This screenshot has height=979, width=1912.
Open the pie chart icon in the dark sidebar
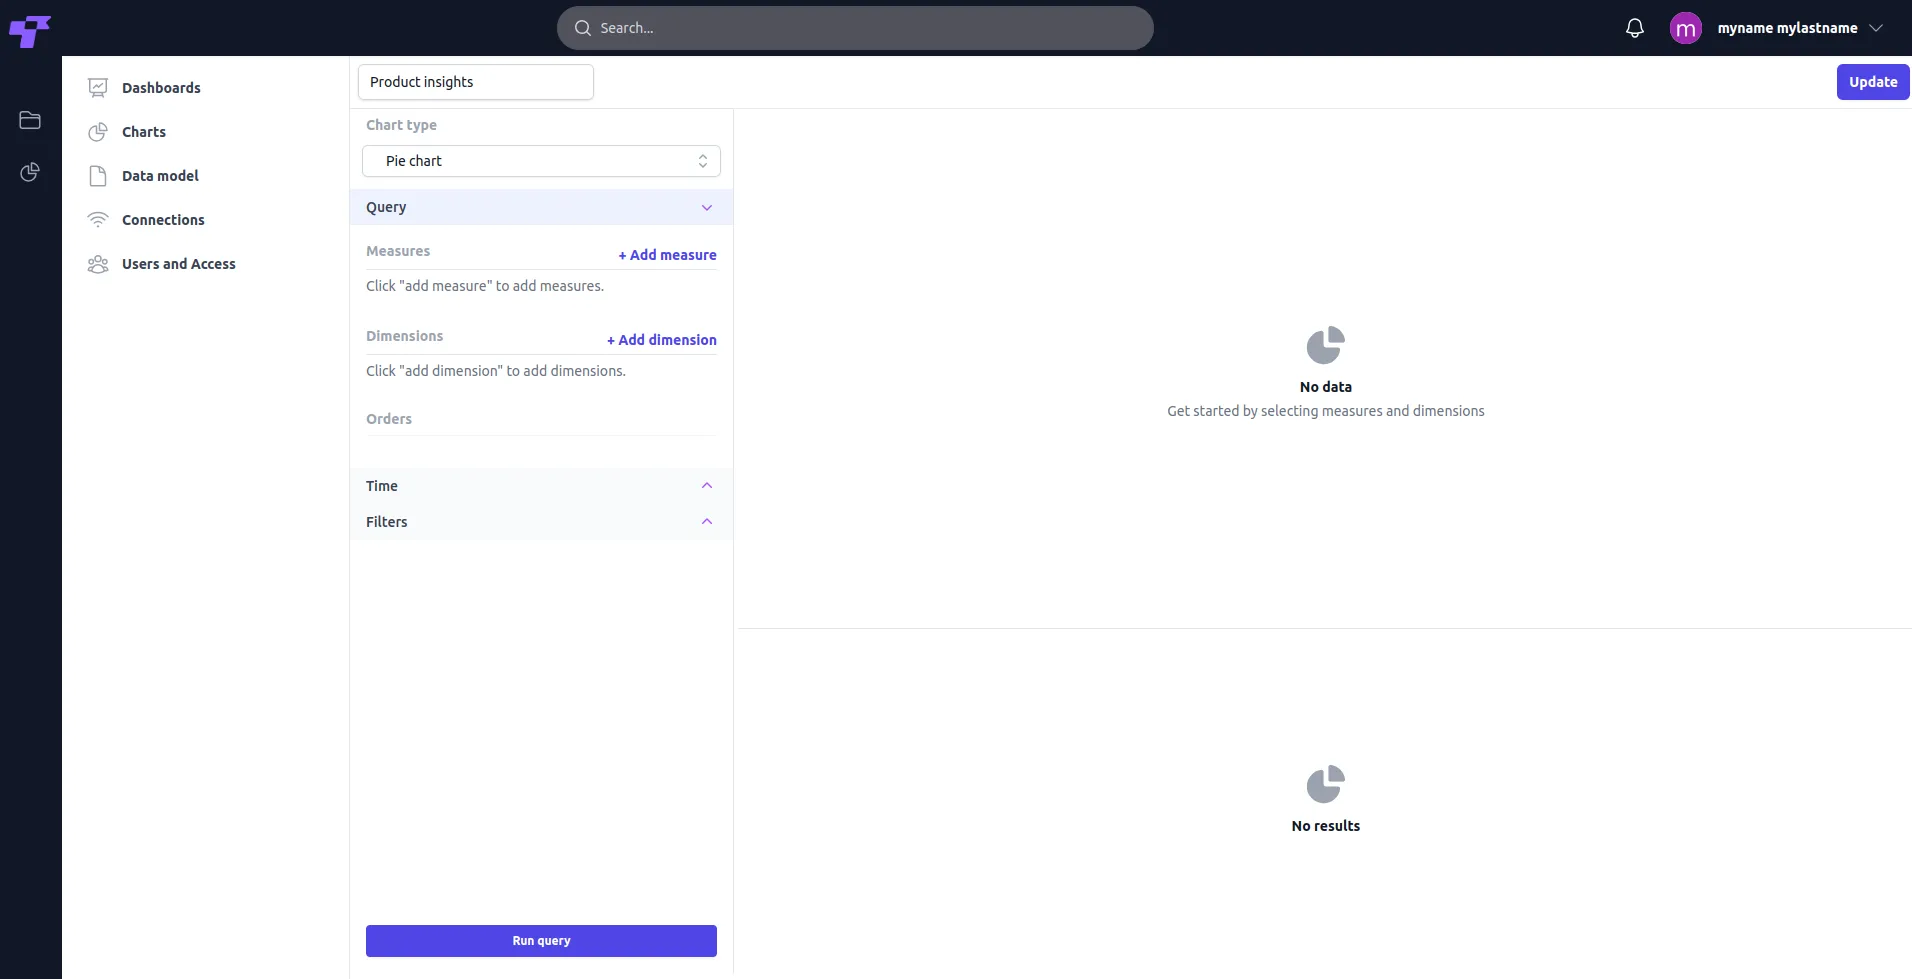pyautogui.click(x=30, y=172)
